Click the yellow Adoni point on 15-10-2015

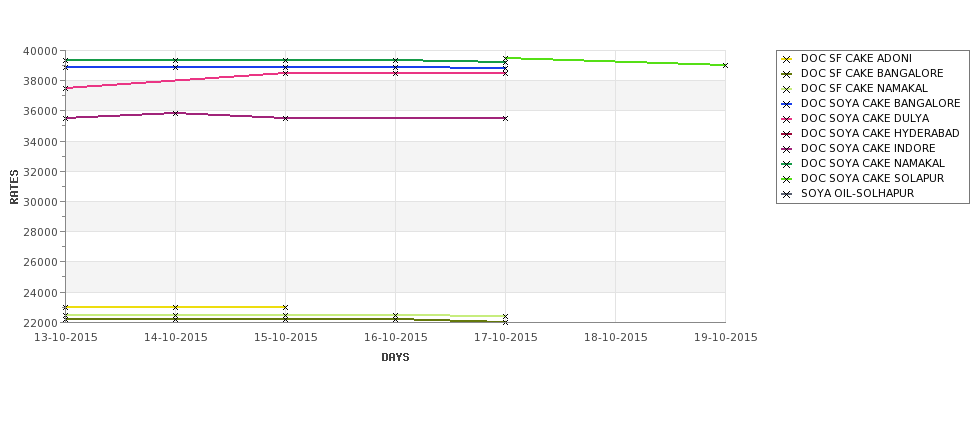pos(285,308)
